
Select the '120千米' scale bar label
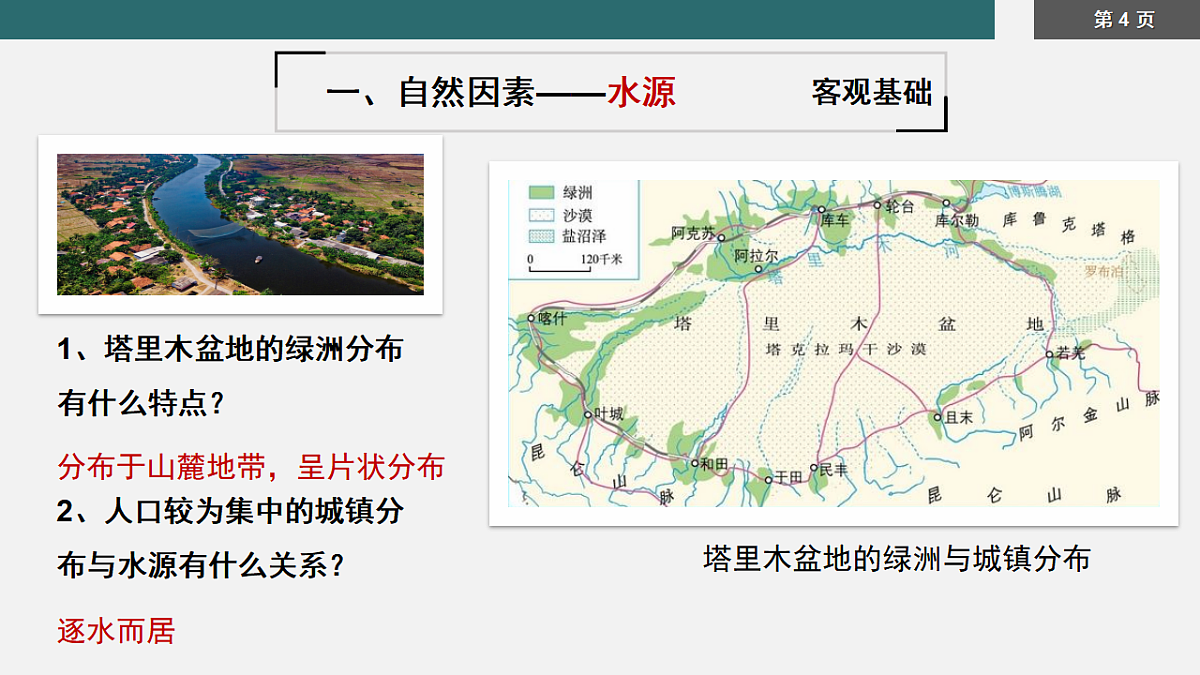point(602,260)
